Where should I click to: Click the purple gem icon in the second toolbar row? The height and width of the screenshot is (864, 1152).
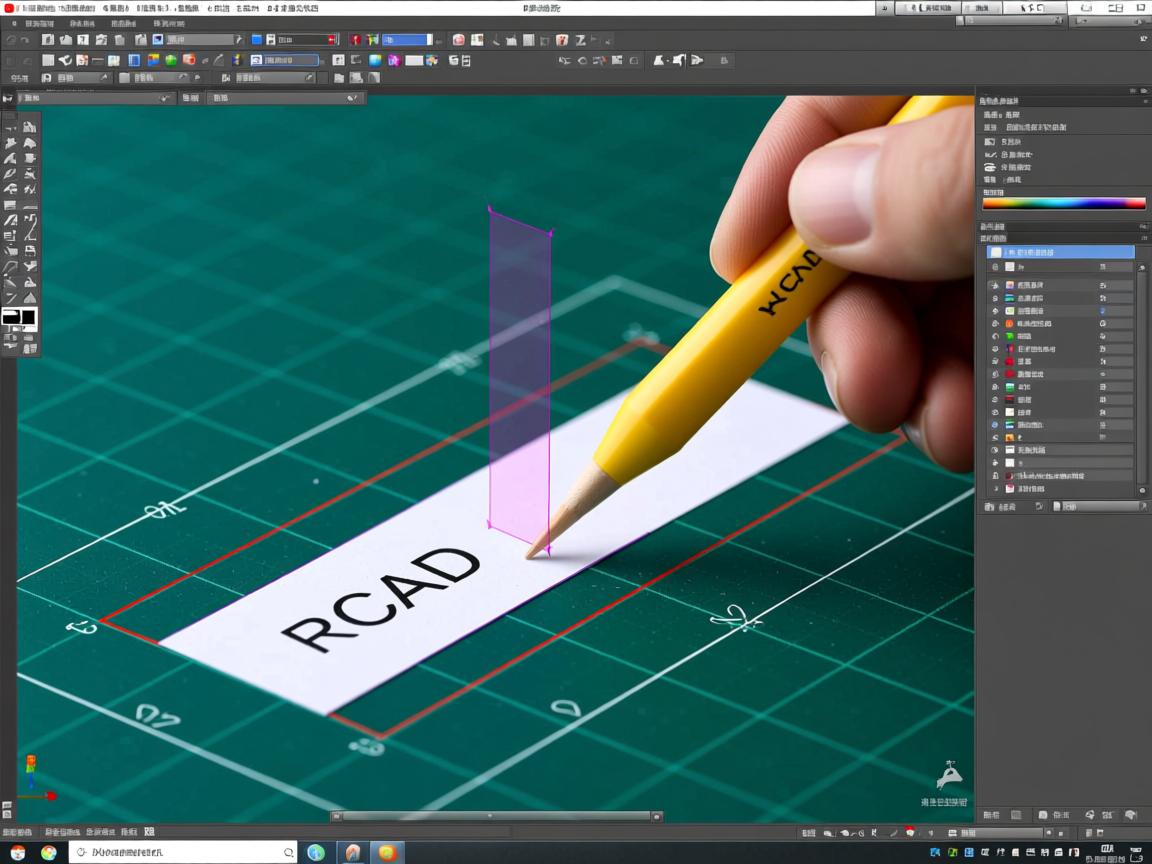[x=394, y=60]
